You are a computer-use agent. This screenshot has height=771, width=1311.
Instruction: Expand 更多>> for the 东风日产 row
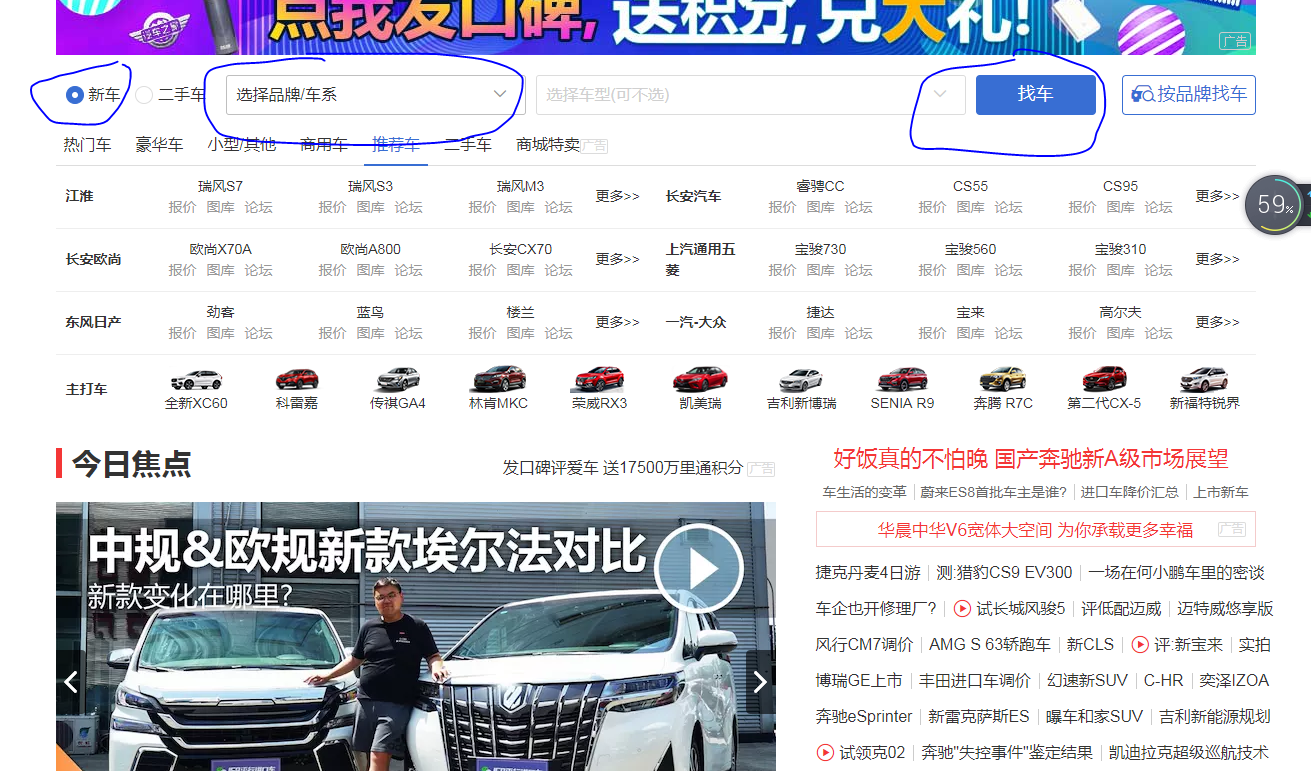[617, 322]
